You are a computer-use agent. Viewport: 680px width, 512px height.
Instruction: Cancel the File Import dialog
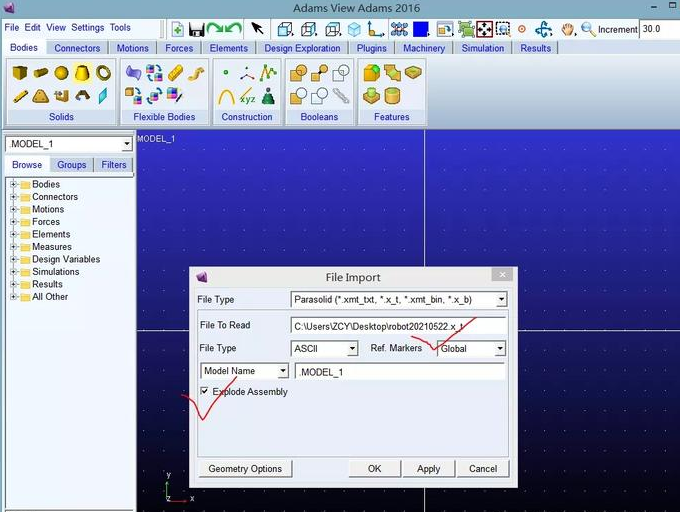click(x=483, y=469)
